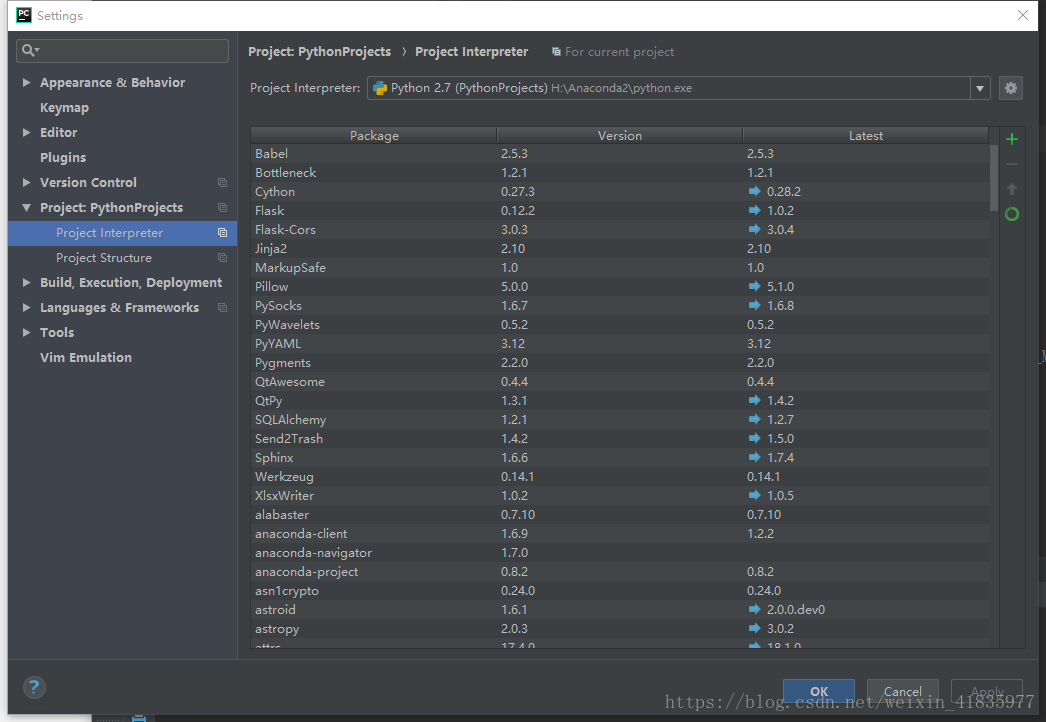Click the green circle Conda environments icon
Screen dimensions: 1046x722
coord(1011,214)
